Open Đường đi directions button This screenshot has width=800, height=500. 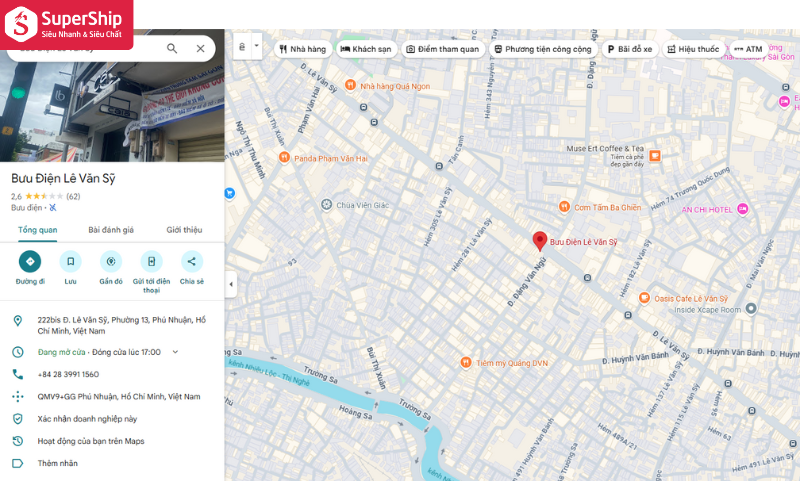30,262
